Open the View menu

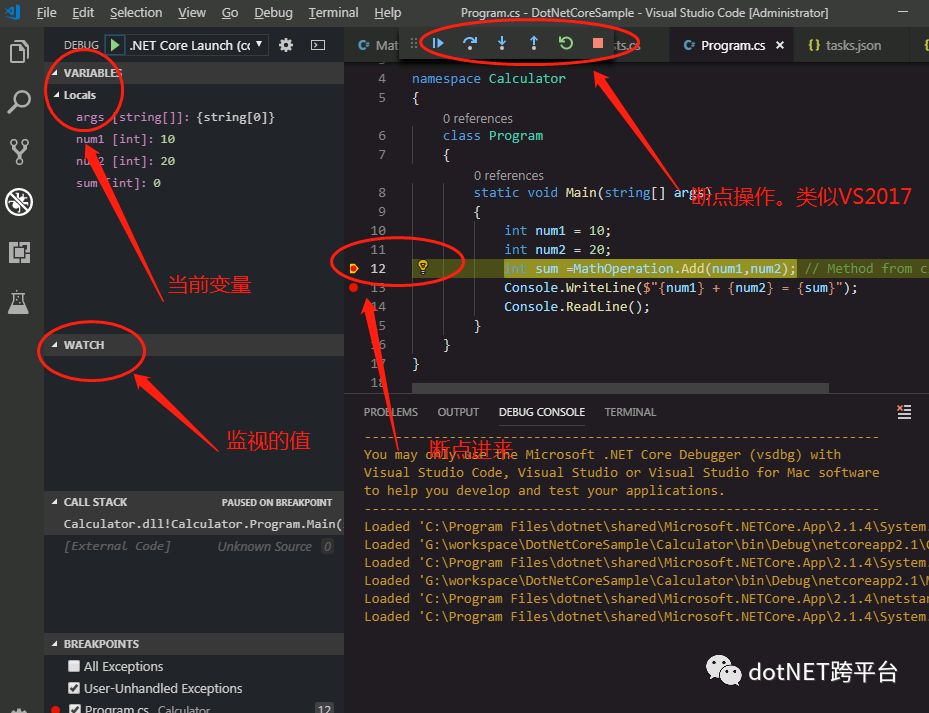click(192, 12)
